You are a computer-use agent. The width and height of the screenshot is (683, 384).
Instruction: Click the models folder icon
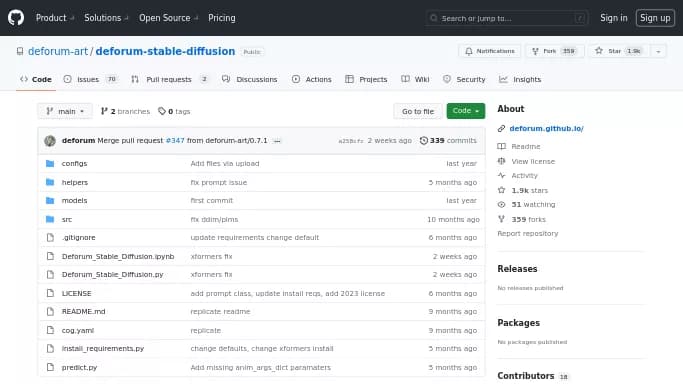tap(50, 200)
